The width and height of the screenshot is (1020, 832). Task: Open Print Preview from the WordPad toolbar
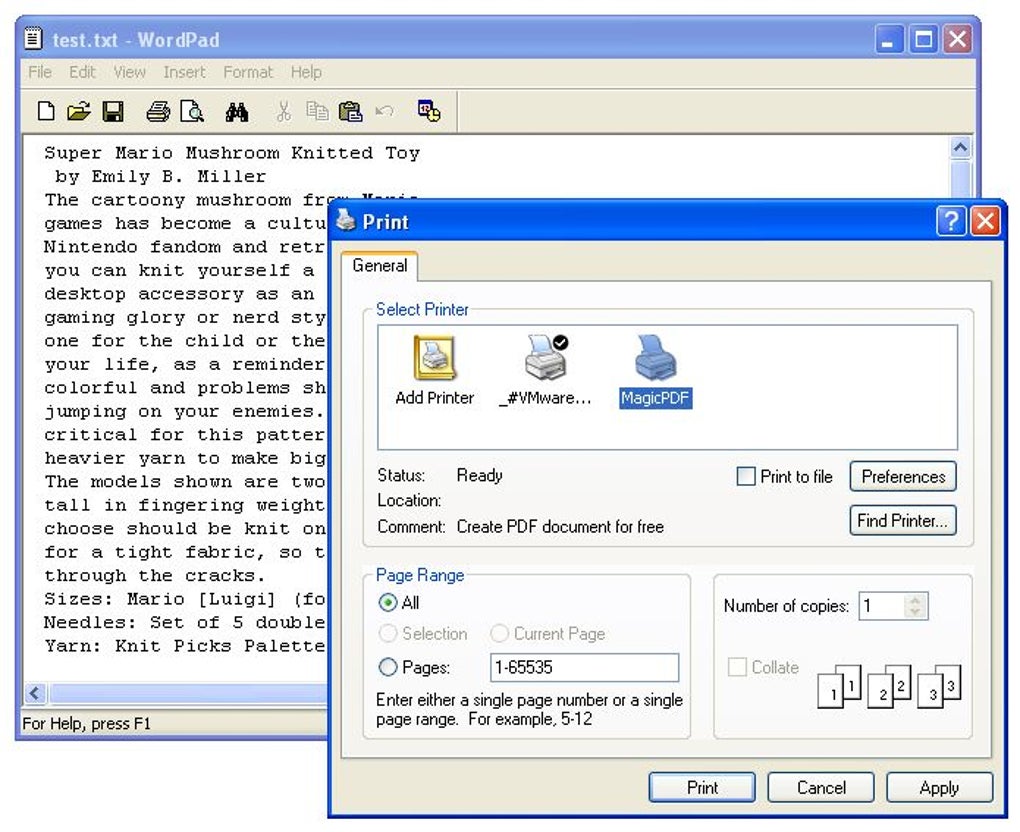tap(192, 111)
